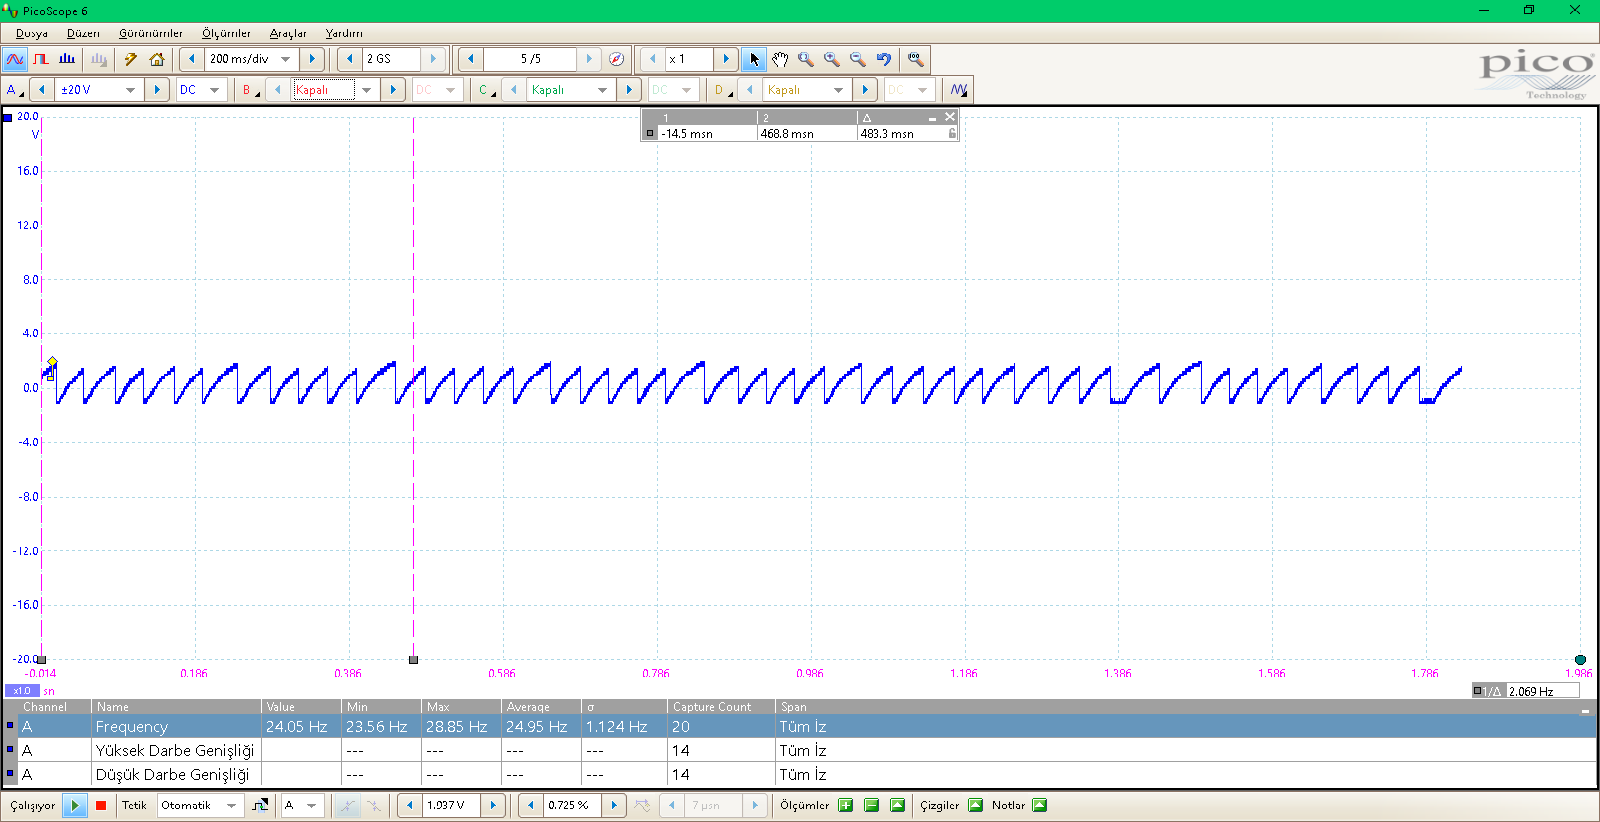Viewport: 1600px width, 822px height.
Task: Decrease pre-trigger 0.725 % value
Action: (531, 805)
